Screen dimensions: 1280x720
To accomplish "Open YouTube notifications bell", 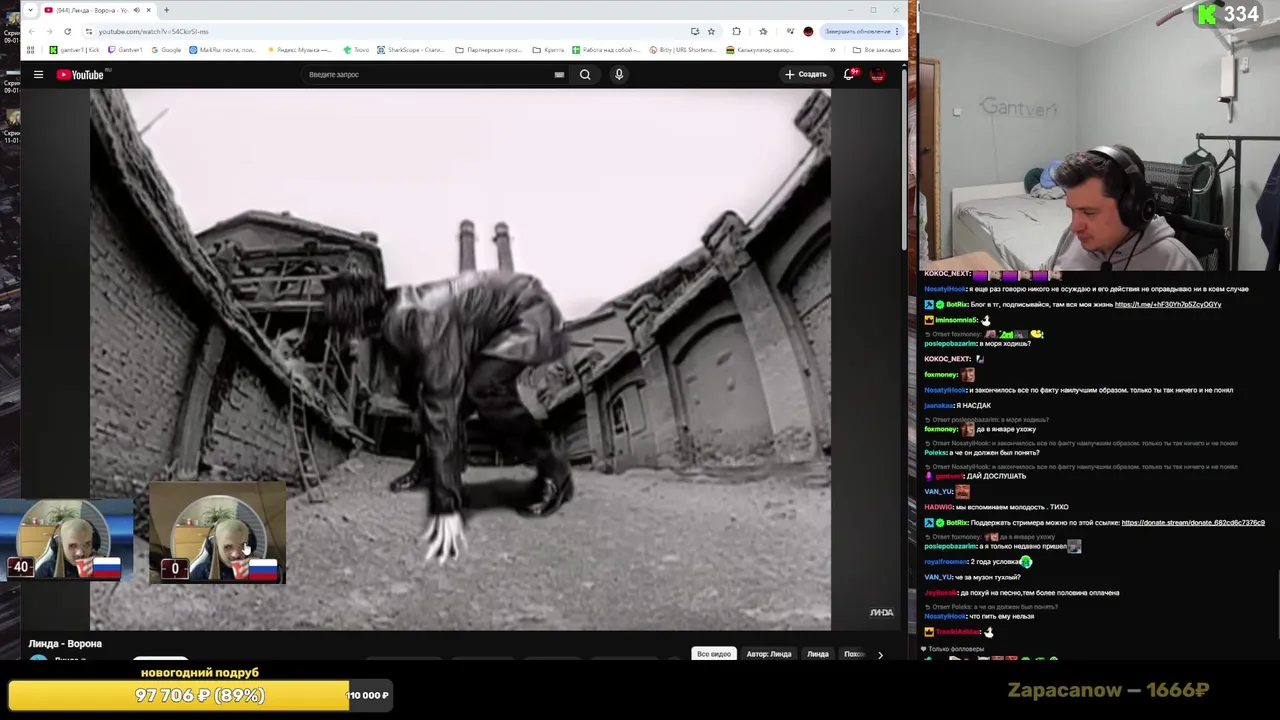I will click(x=849, y=74).
